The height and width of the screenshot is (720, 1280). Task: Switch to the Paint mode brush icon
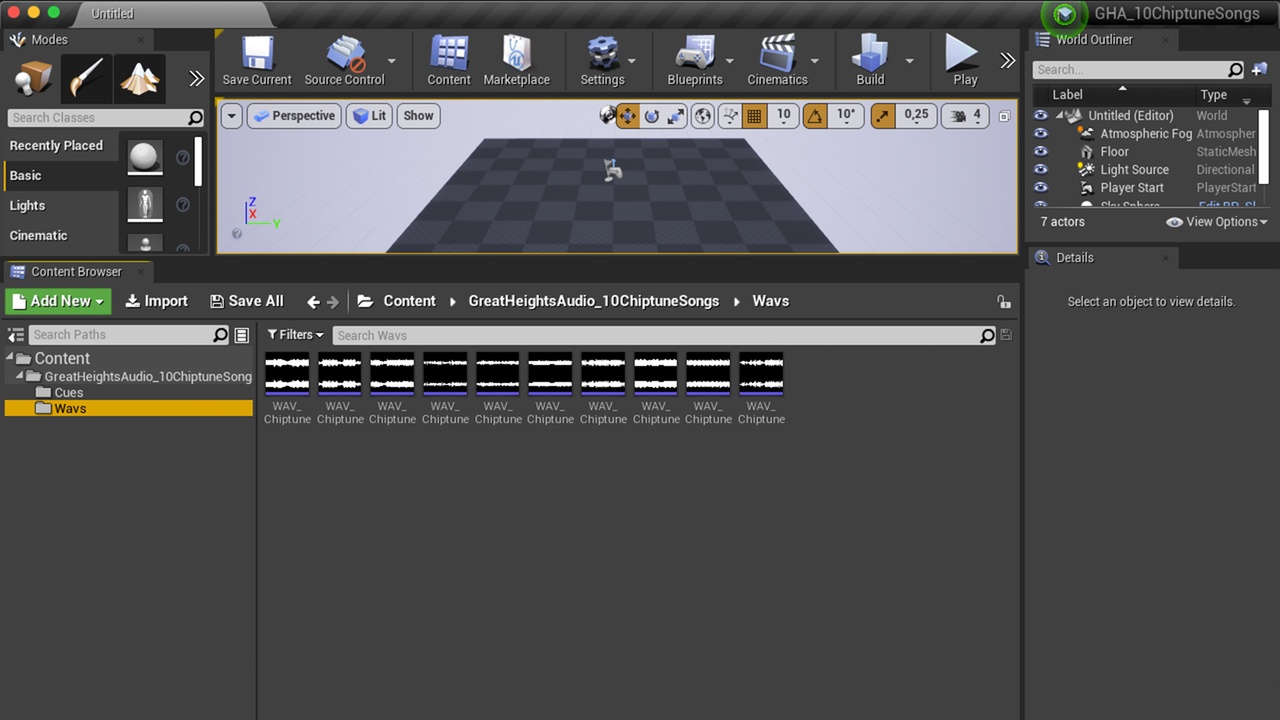tap(87, 78)
